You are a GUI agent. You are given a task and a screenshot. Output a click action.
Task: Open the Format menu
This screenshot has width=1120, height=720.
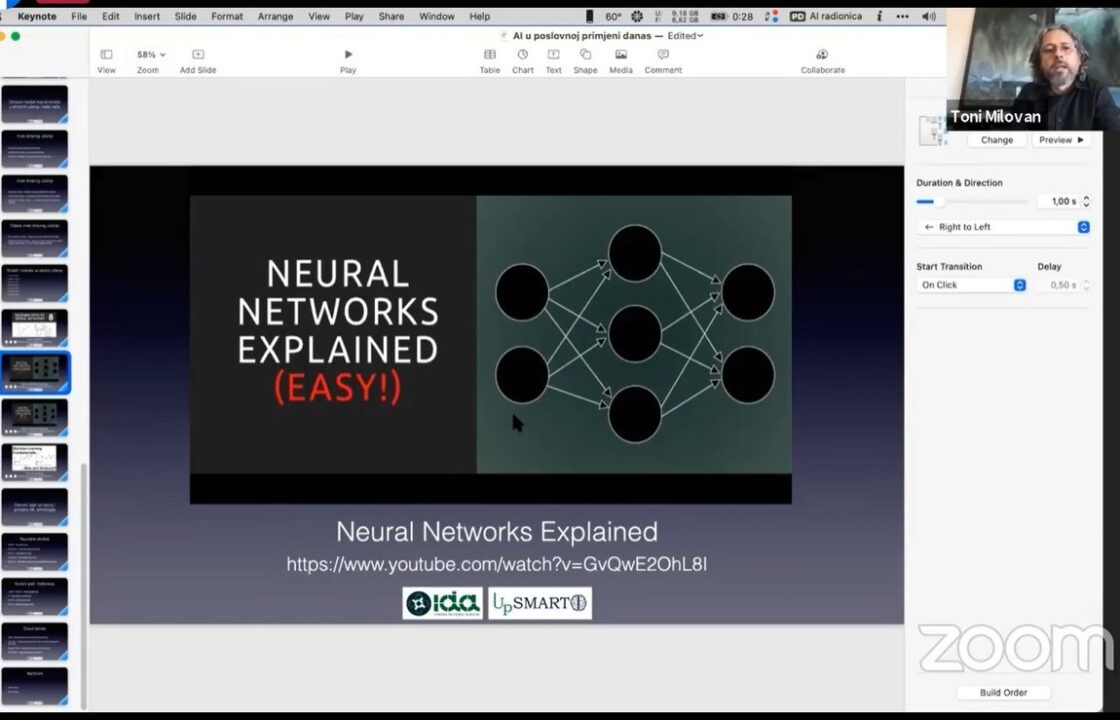tap(227, 16)
